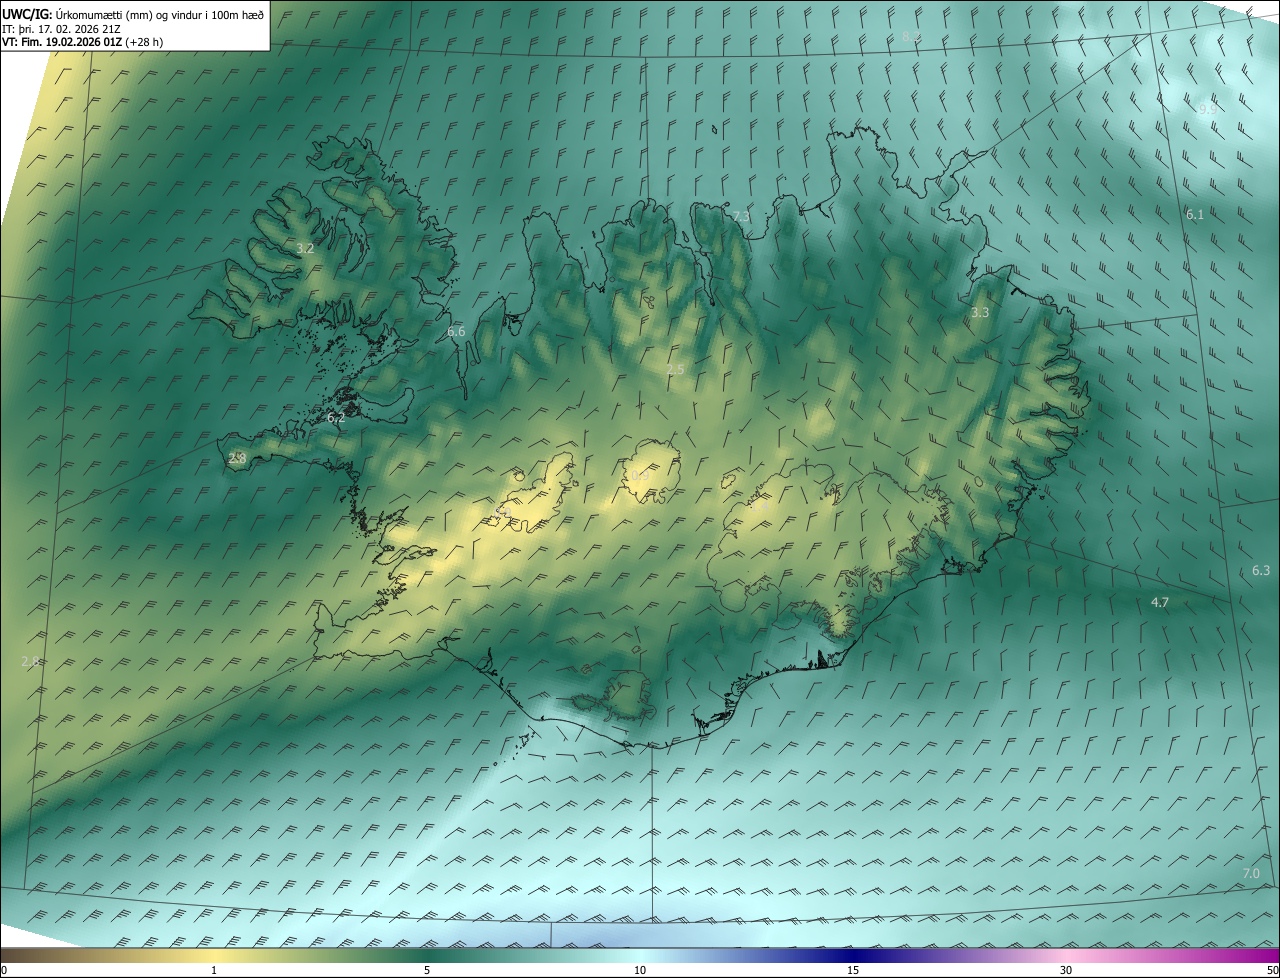Click the 15 tick on the colour scale

coord(853,970)
